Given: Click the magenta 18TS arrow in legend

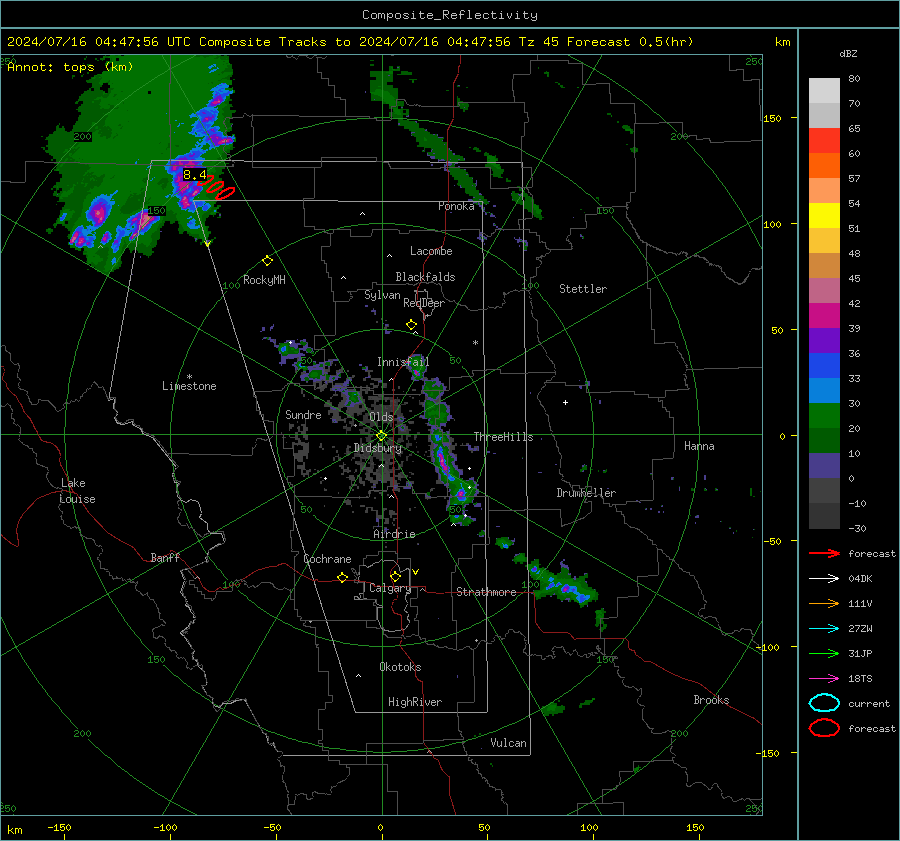Looking at the screenshot, I should [x=824, y=679].
